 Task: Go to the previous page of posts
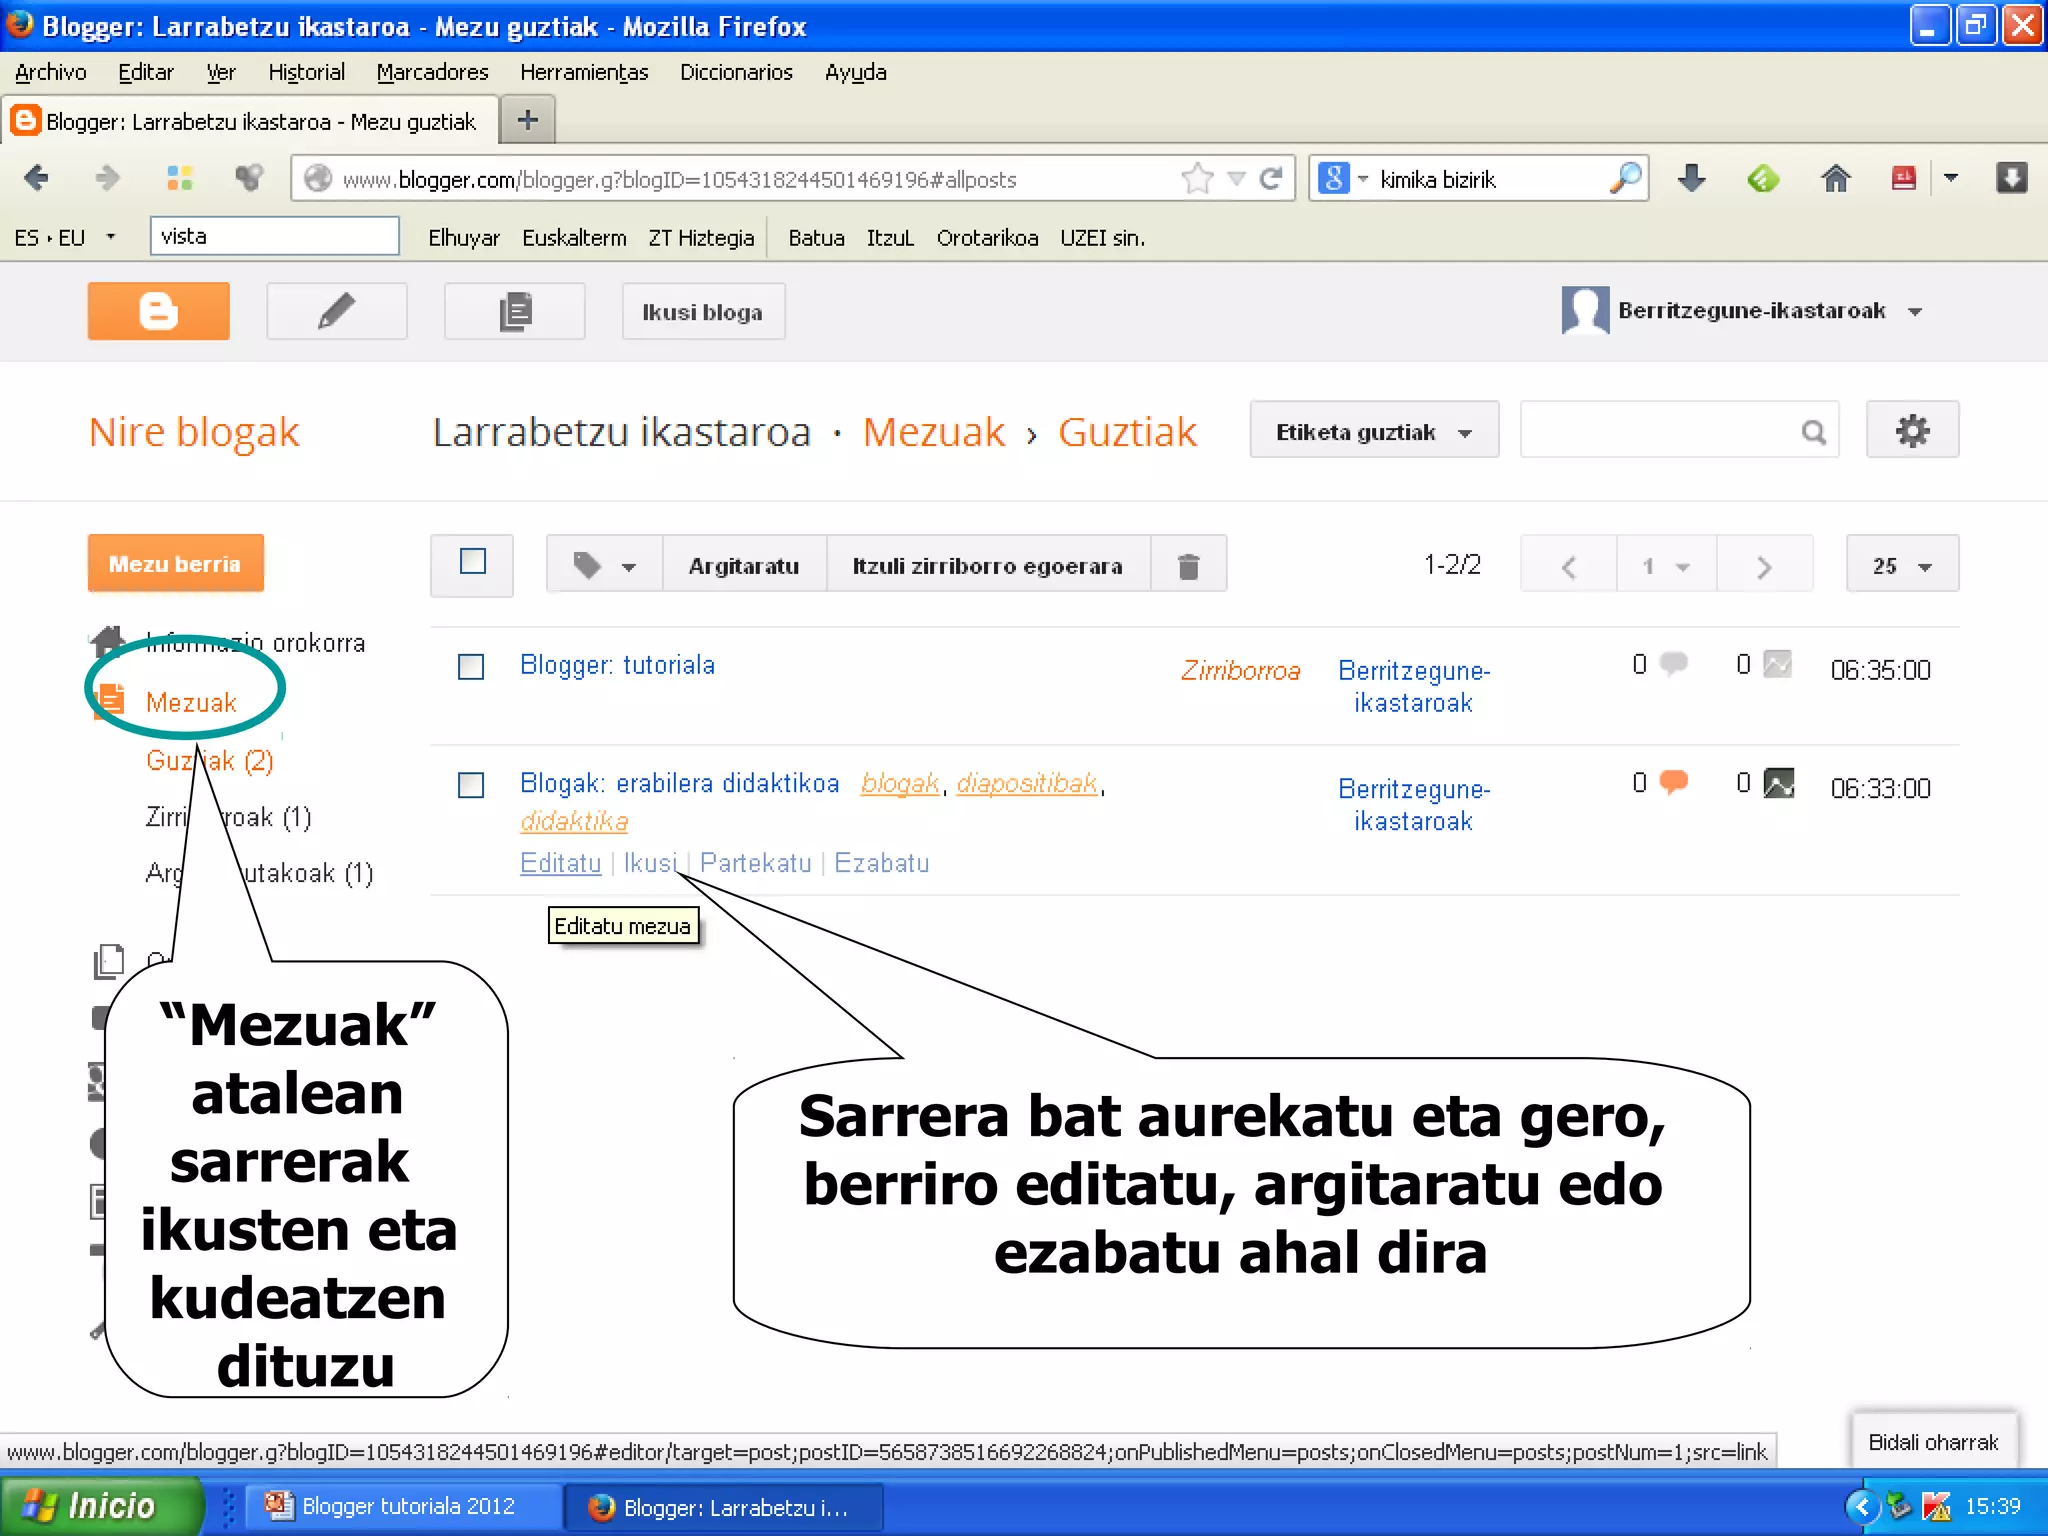pyautogui.click(x=1568, y=565)
